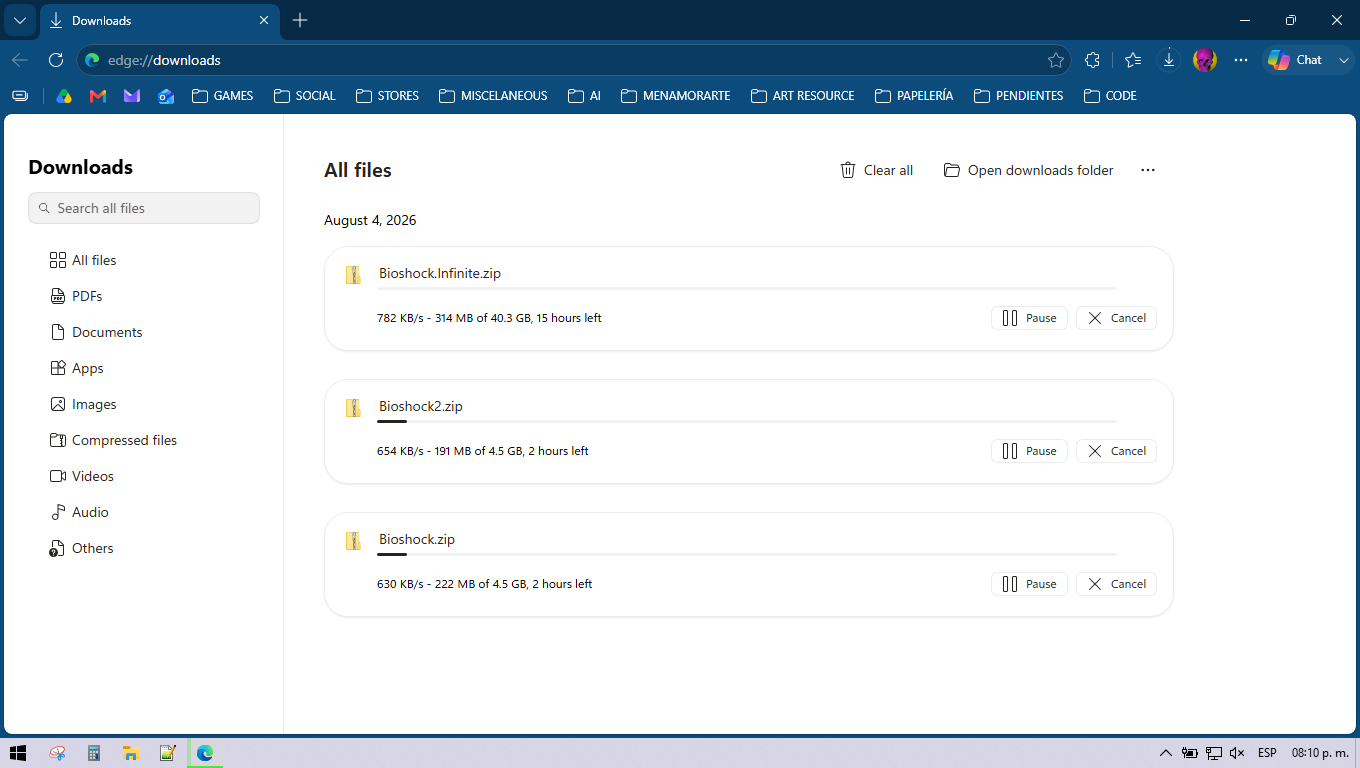
Task: Open the STORES bookmarks folder
Action: tap(387, 96)
